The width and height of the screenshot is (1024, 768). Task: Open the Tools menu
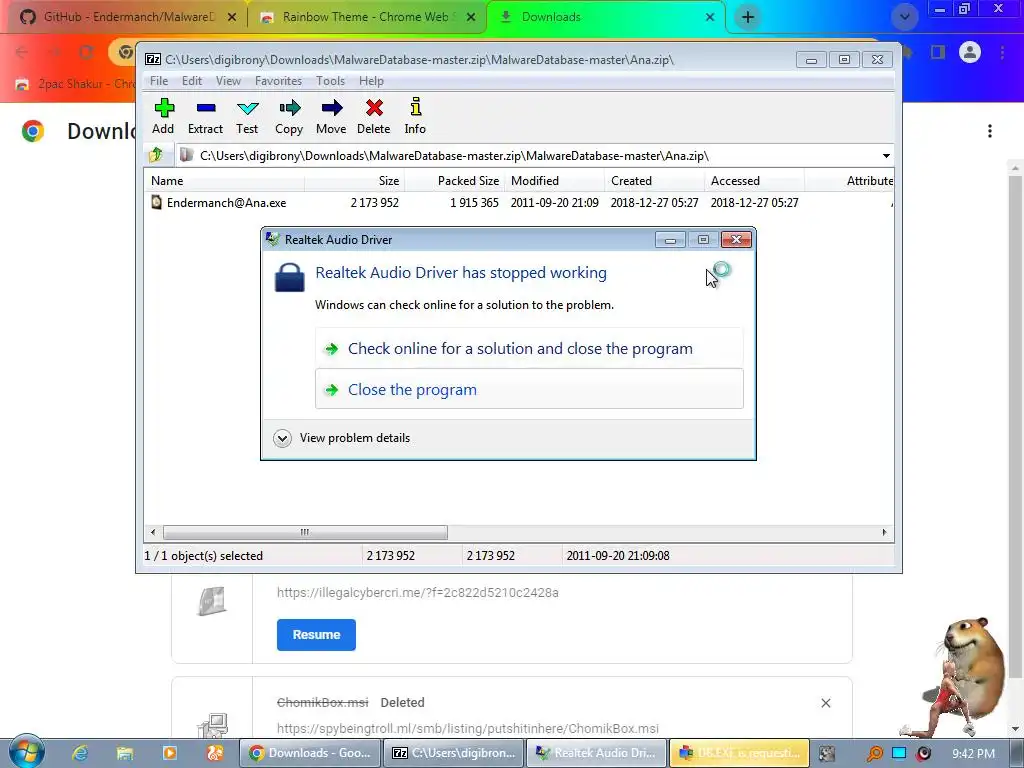(x=330, y=81)
